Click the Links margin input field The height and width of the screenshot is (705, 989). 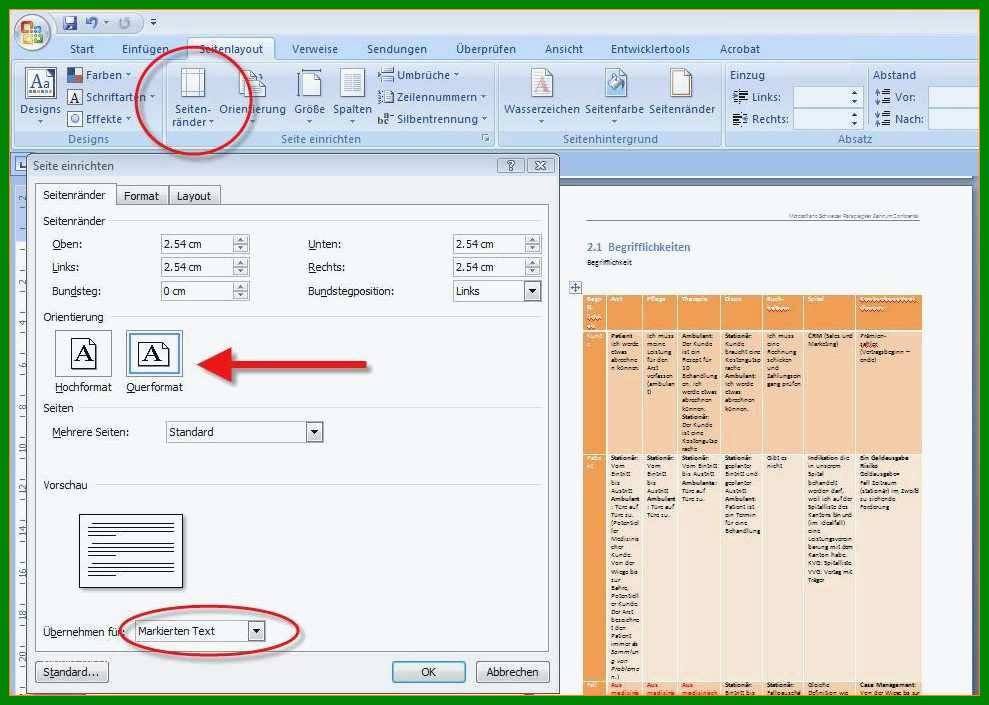197,267
